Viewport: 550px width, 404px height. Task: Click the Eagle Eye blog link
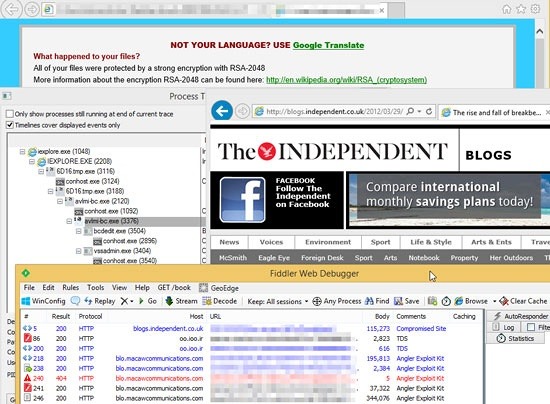(x=274, y=258)
